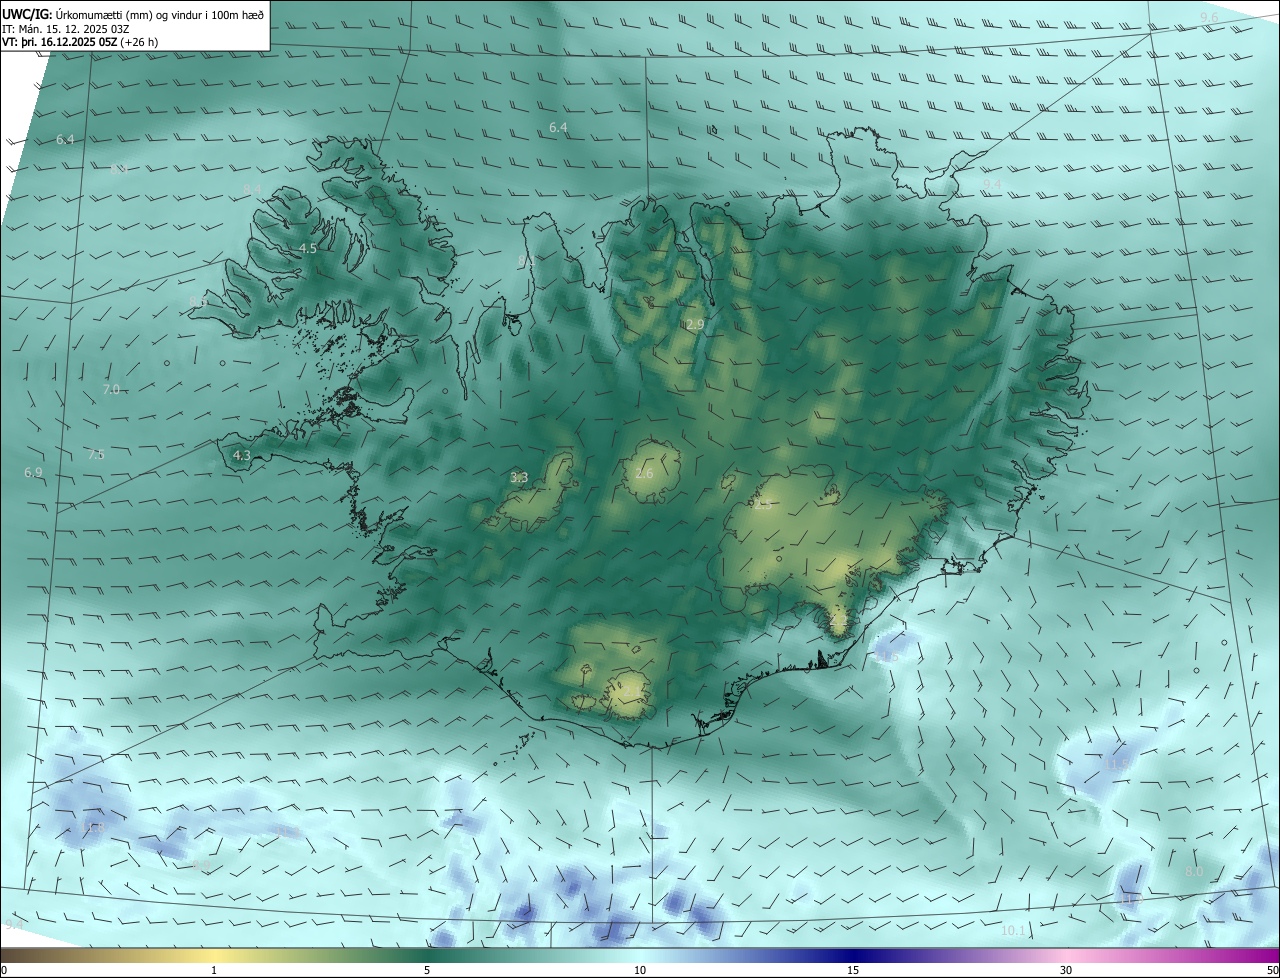This screenshot has height=978, width=1280.
Task: Click the colour scale tick label 30
Action: [x=1066, y=970]
